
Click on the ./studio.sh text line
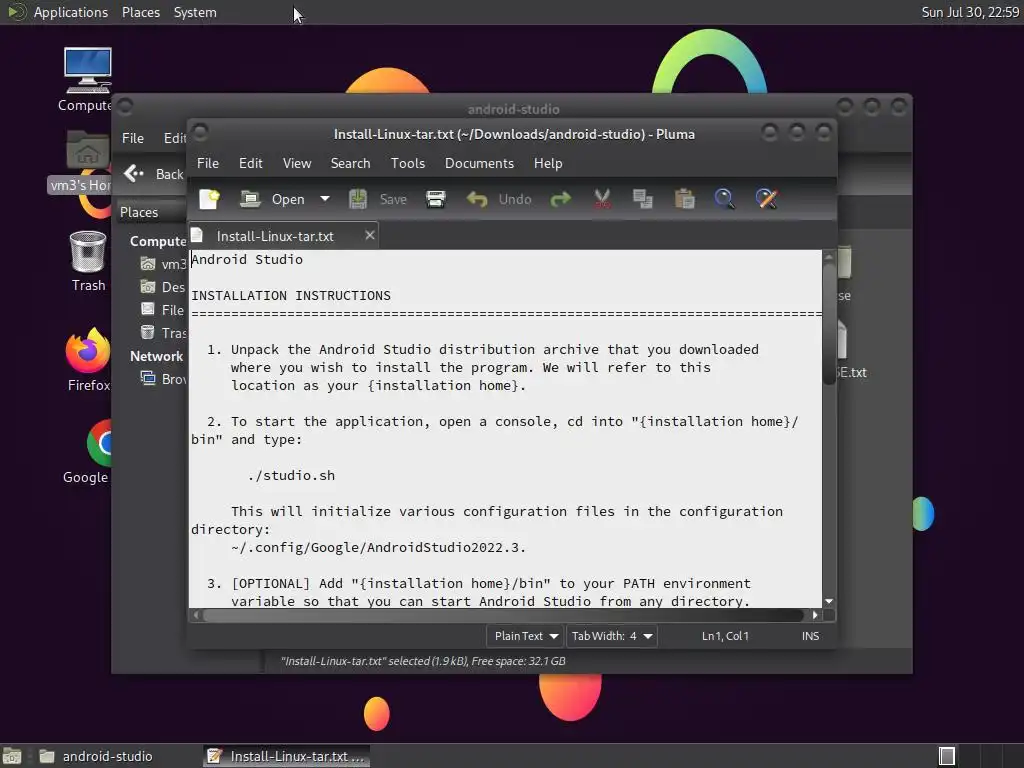tap(291, 475)
